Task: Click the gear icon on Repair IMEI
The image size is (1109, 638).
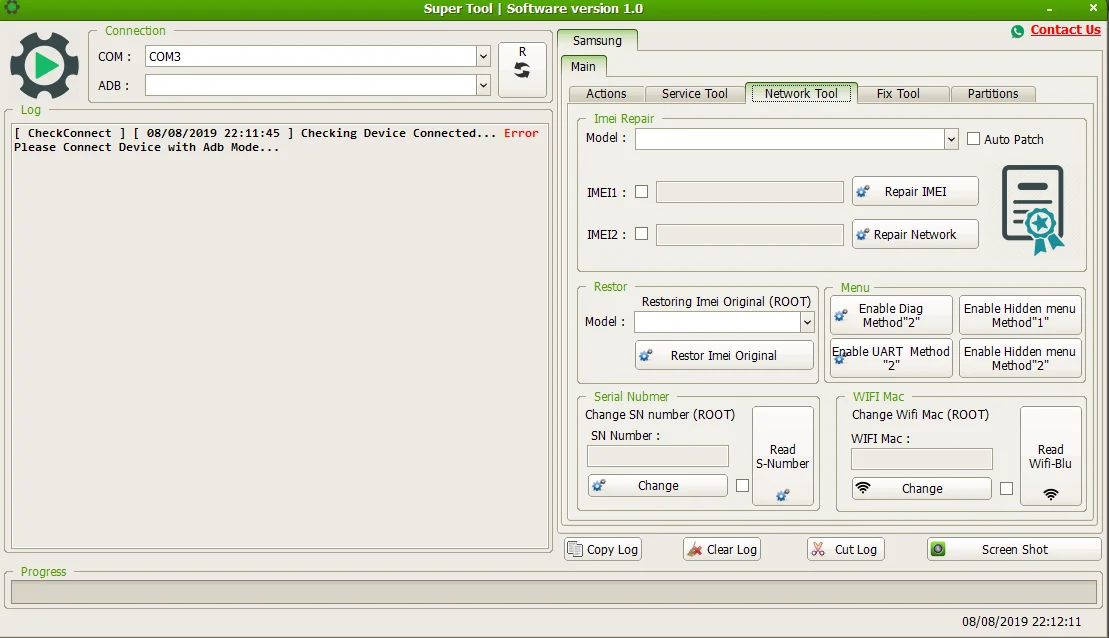Action: coord(863,191)
